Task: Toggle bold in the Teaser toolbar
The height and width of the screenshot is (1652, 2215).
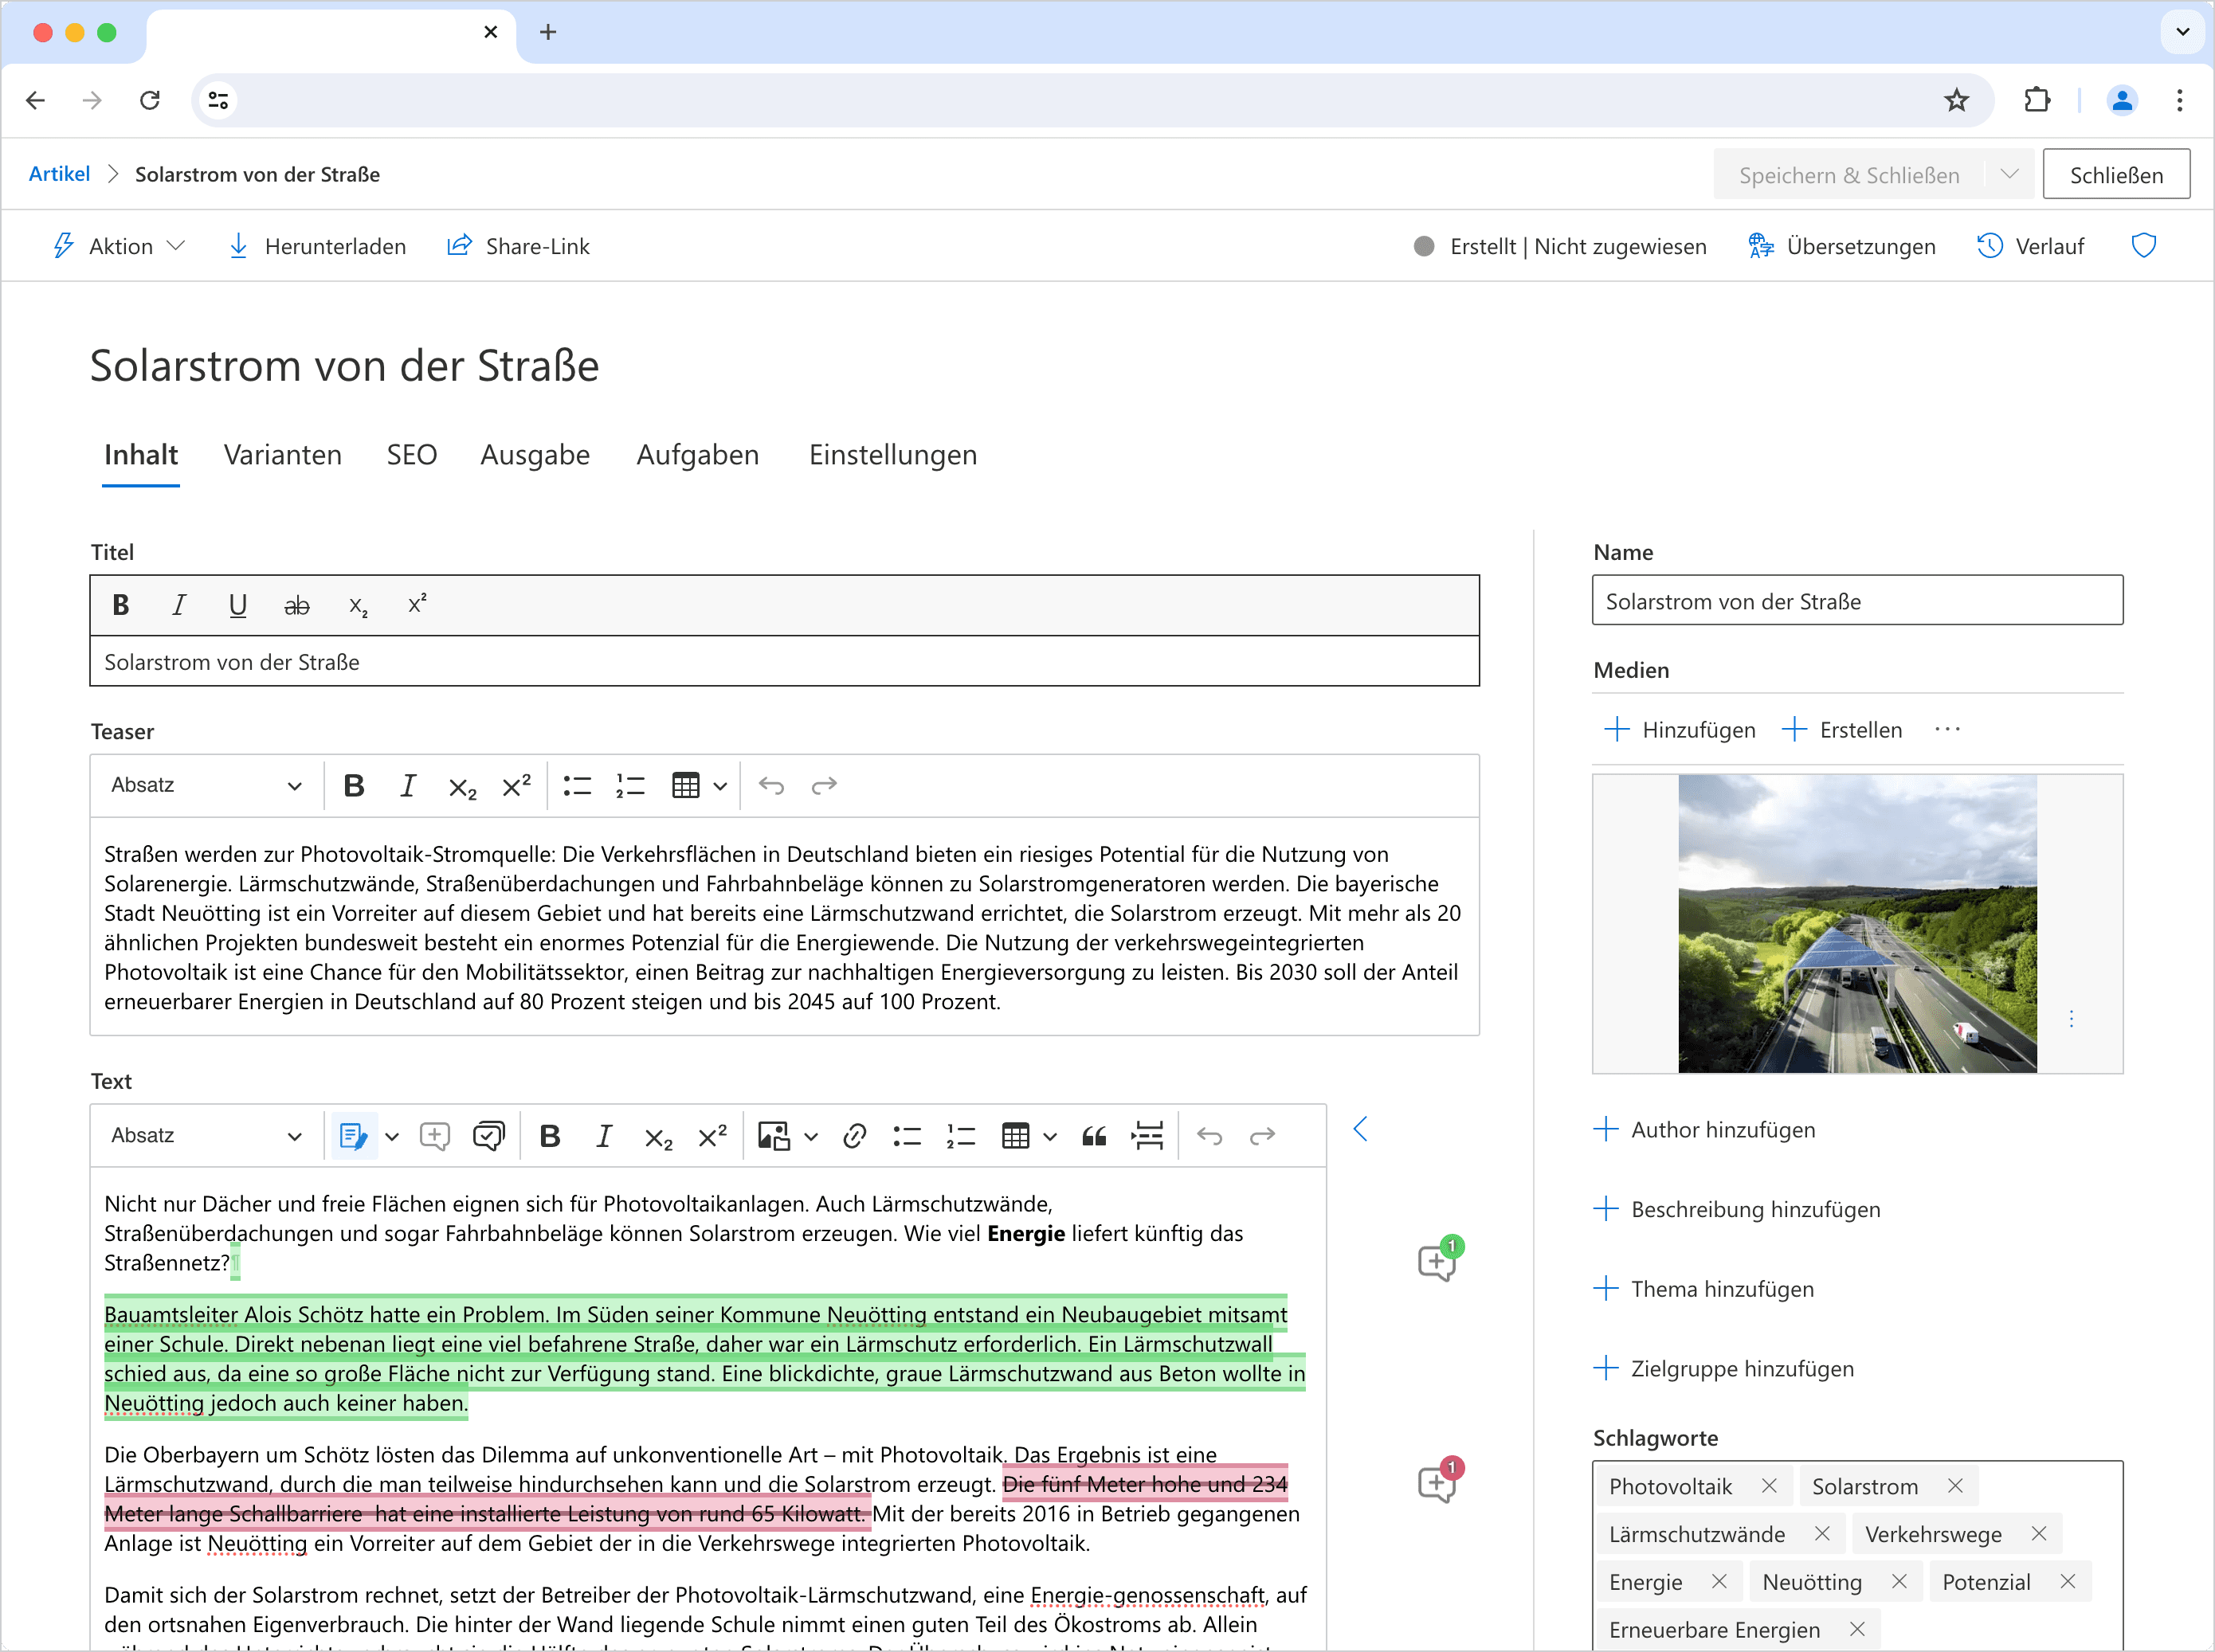Action: pyautogui.click(x=353, y=786)
